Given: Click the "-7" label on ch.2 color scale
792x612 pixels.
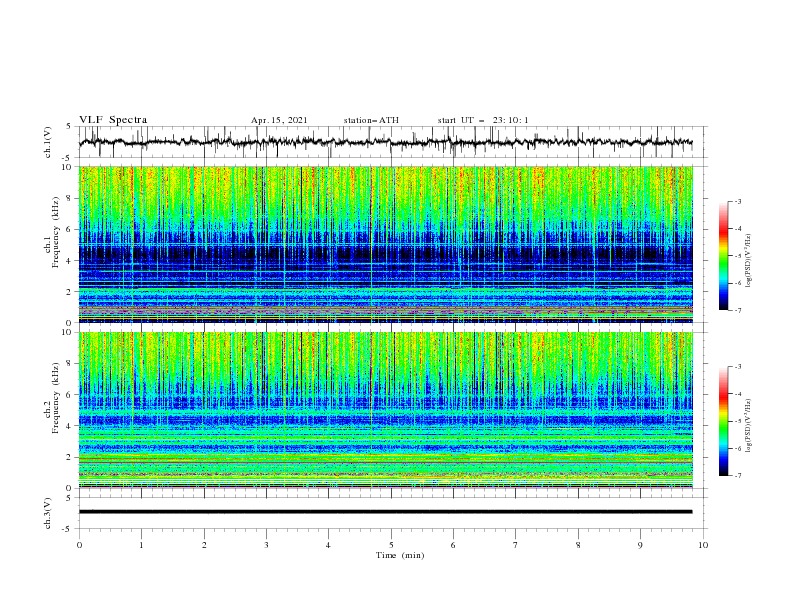Looking at the screenshot, I should click(738, 475).
